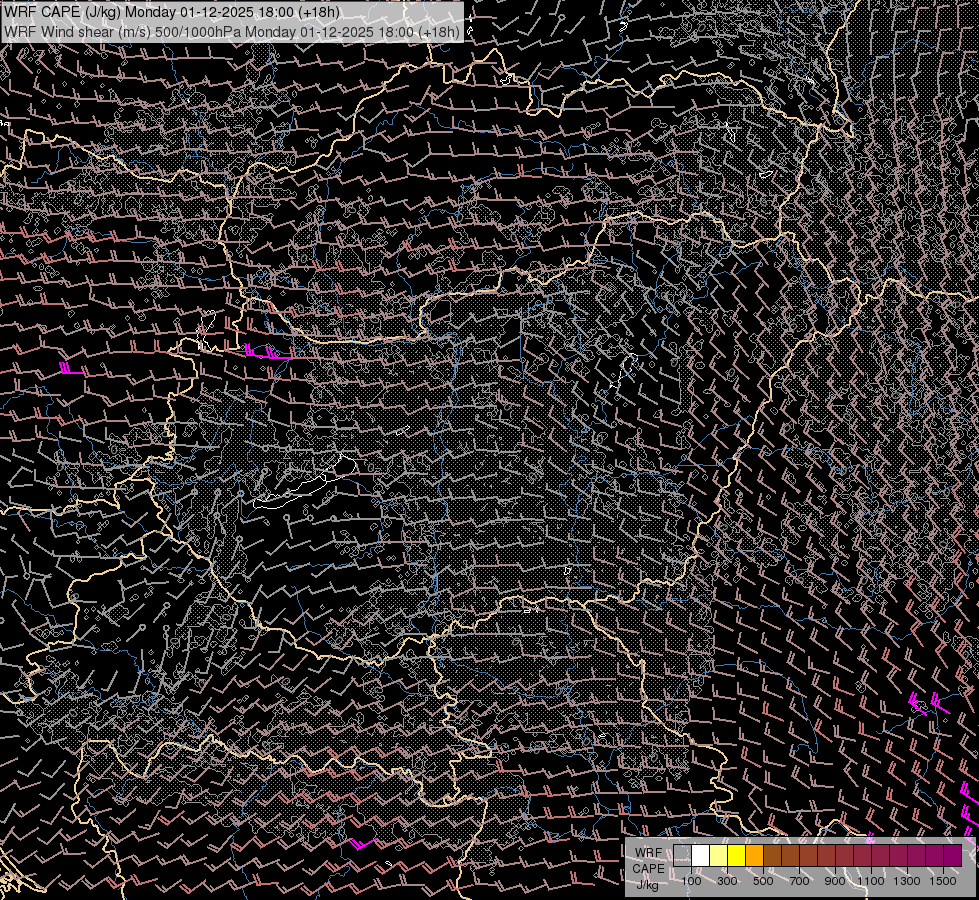The width and height of the screenshot is (979, 900).
Task: Click the rightmost purple 1500 J/kg swatch
Action: [952, 856]
